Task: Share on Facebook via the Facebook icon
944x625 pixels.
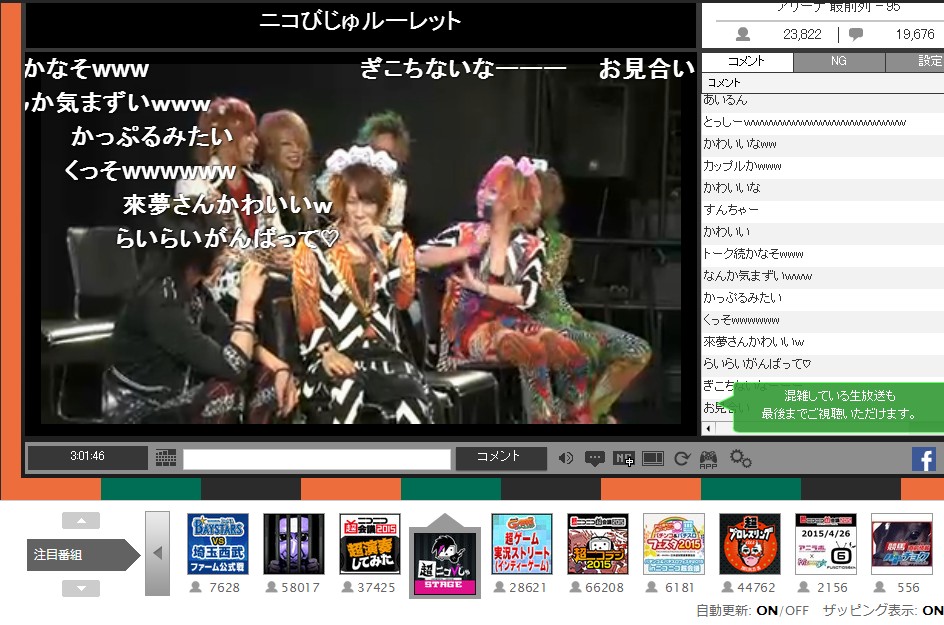Action: pos(924,459)
